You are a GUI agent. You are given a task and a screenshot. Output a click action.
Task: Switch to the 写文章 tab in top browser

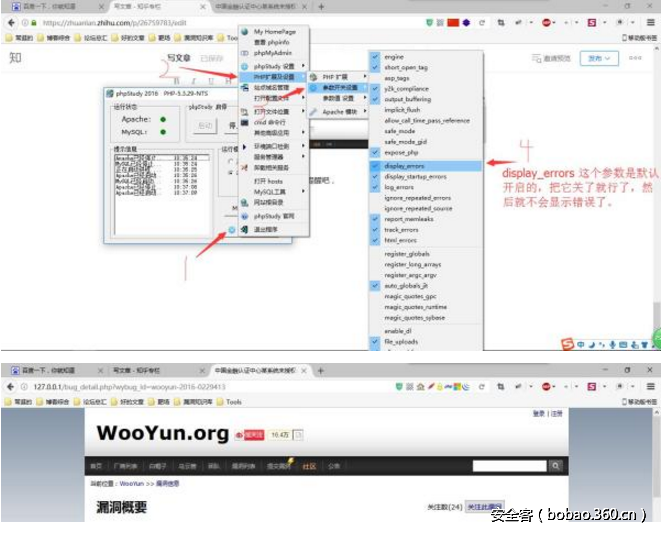(x=156, y=6)
